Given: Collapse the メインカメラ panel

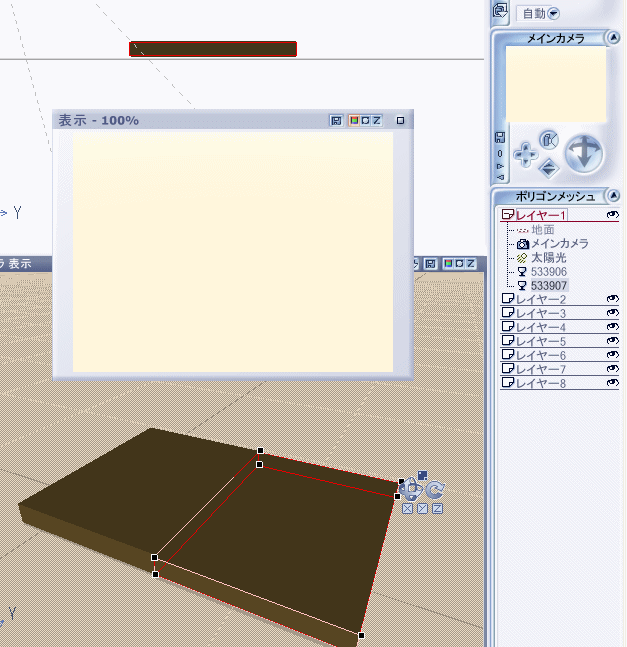Looking at the screenshot, I should (x=612, y=39).
